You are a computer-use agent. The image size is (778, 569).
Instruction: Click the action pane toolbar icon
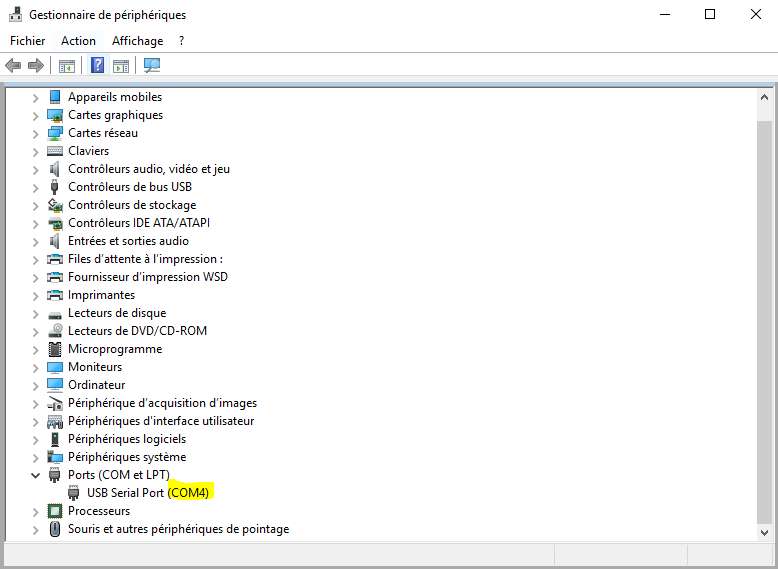coord(121,65)
